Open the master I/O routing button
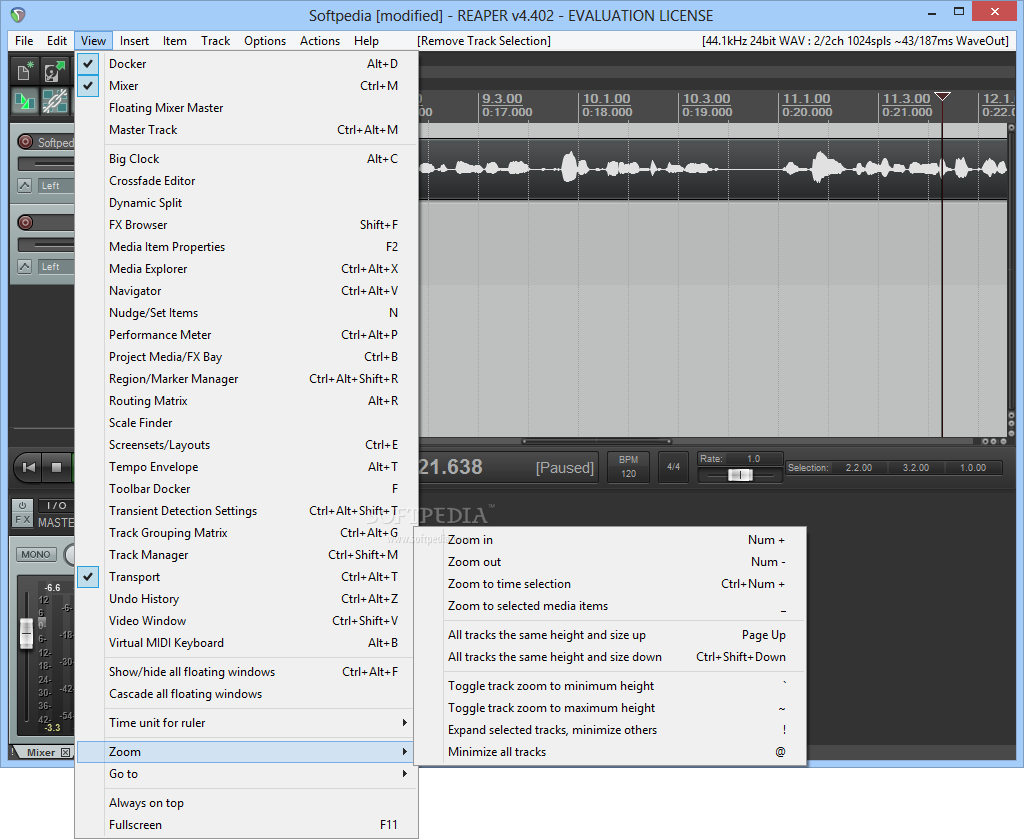The image size is (1024, 839). (56, 505)
